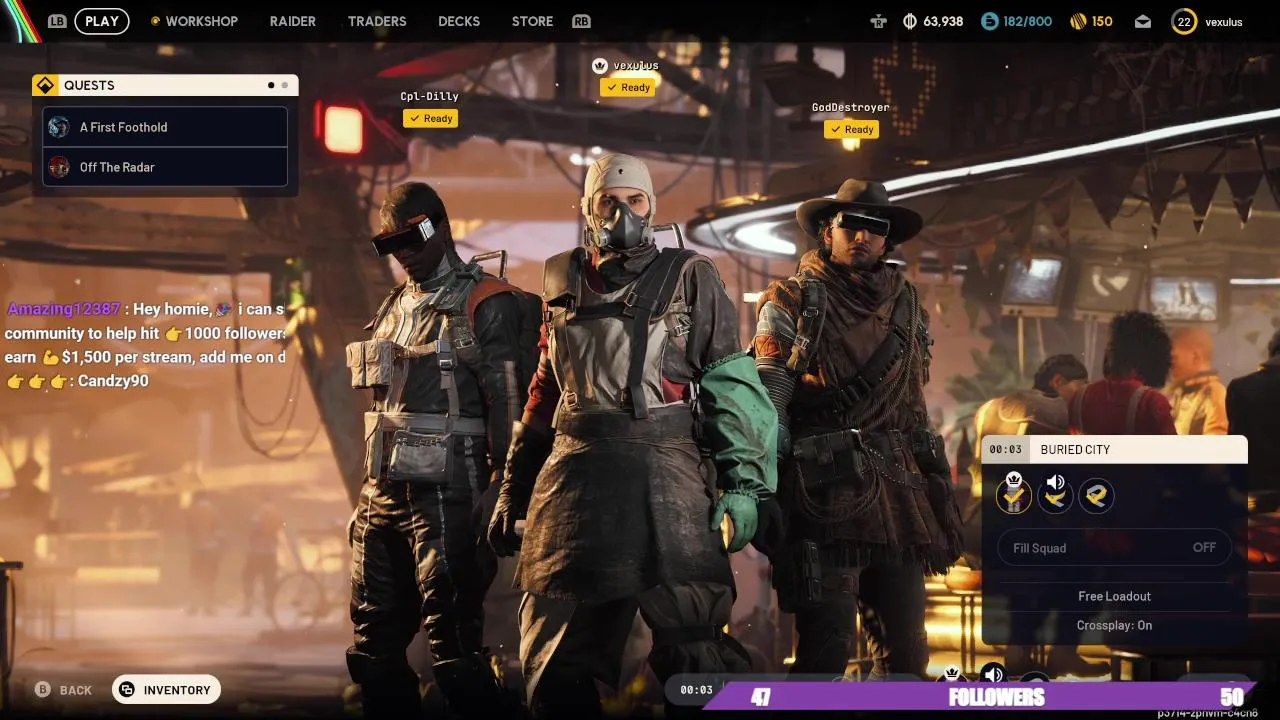1280x720 pixels.
Task: Click GodDestroyer's Ready badge
Action: point(851,129)
